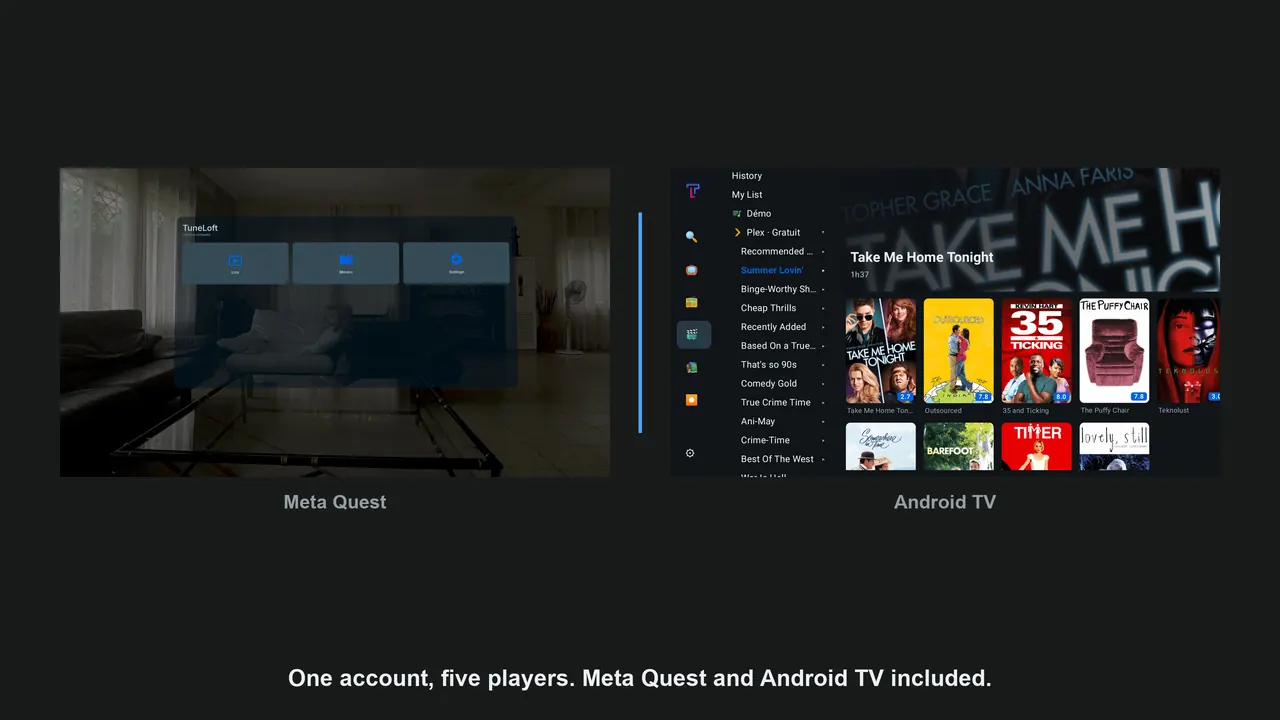
Task: Open the Ani-May category
Action: 758,421
